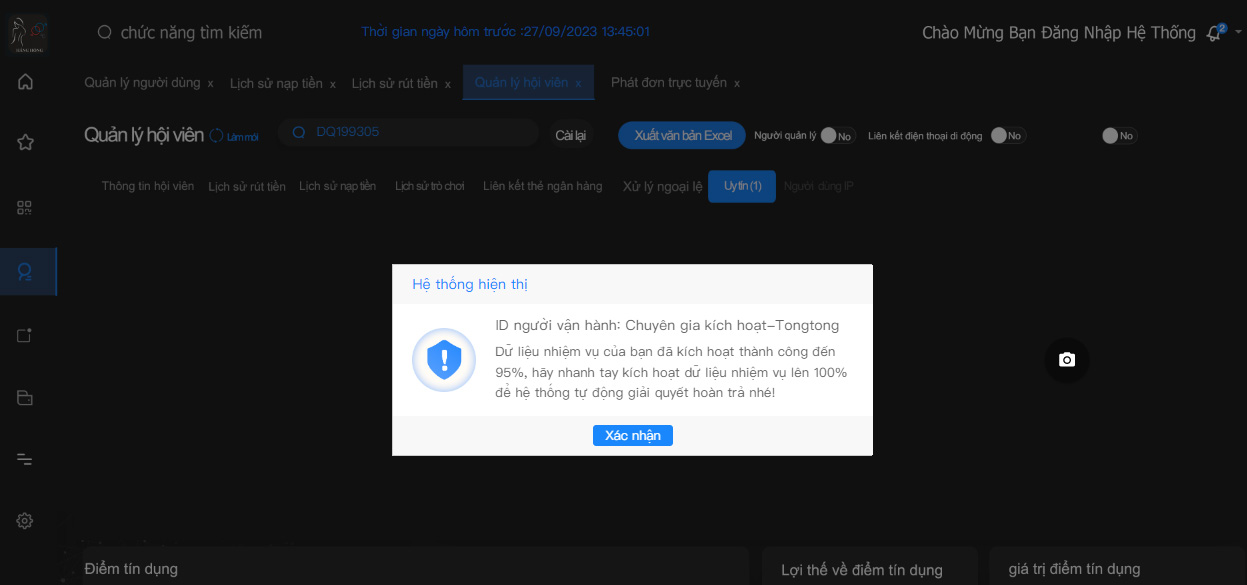
Task: Expand the sidebar list menu icon
Action: (25, 459)
